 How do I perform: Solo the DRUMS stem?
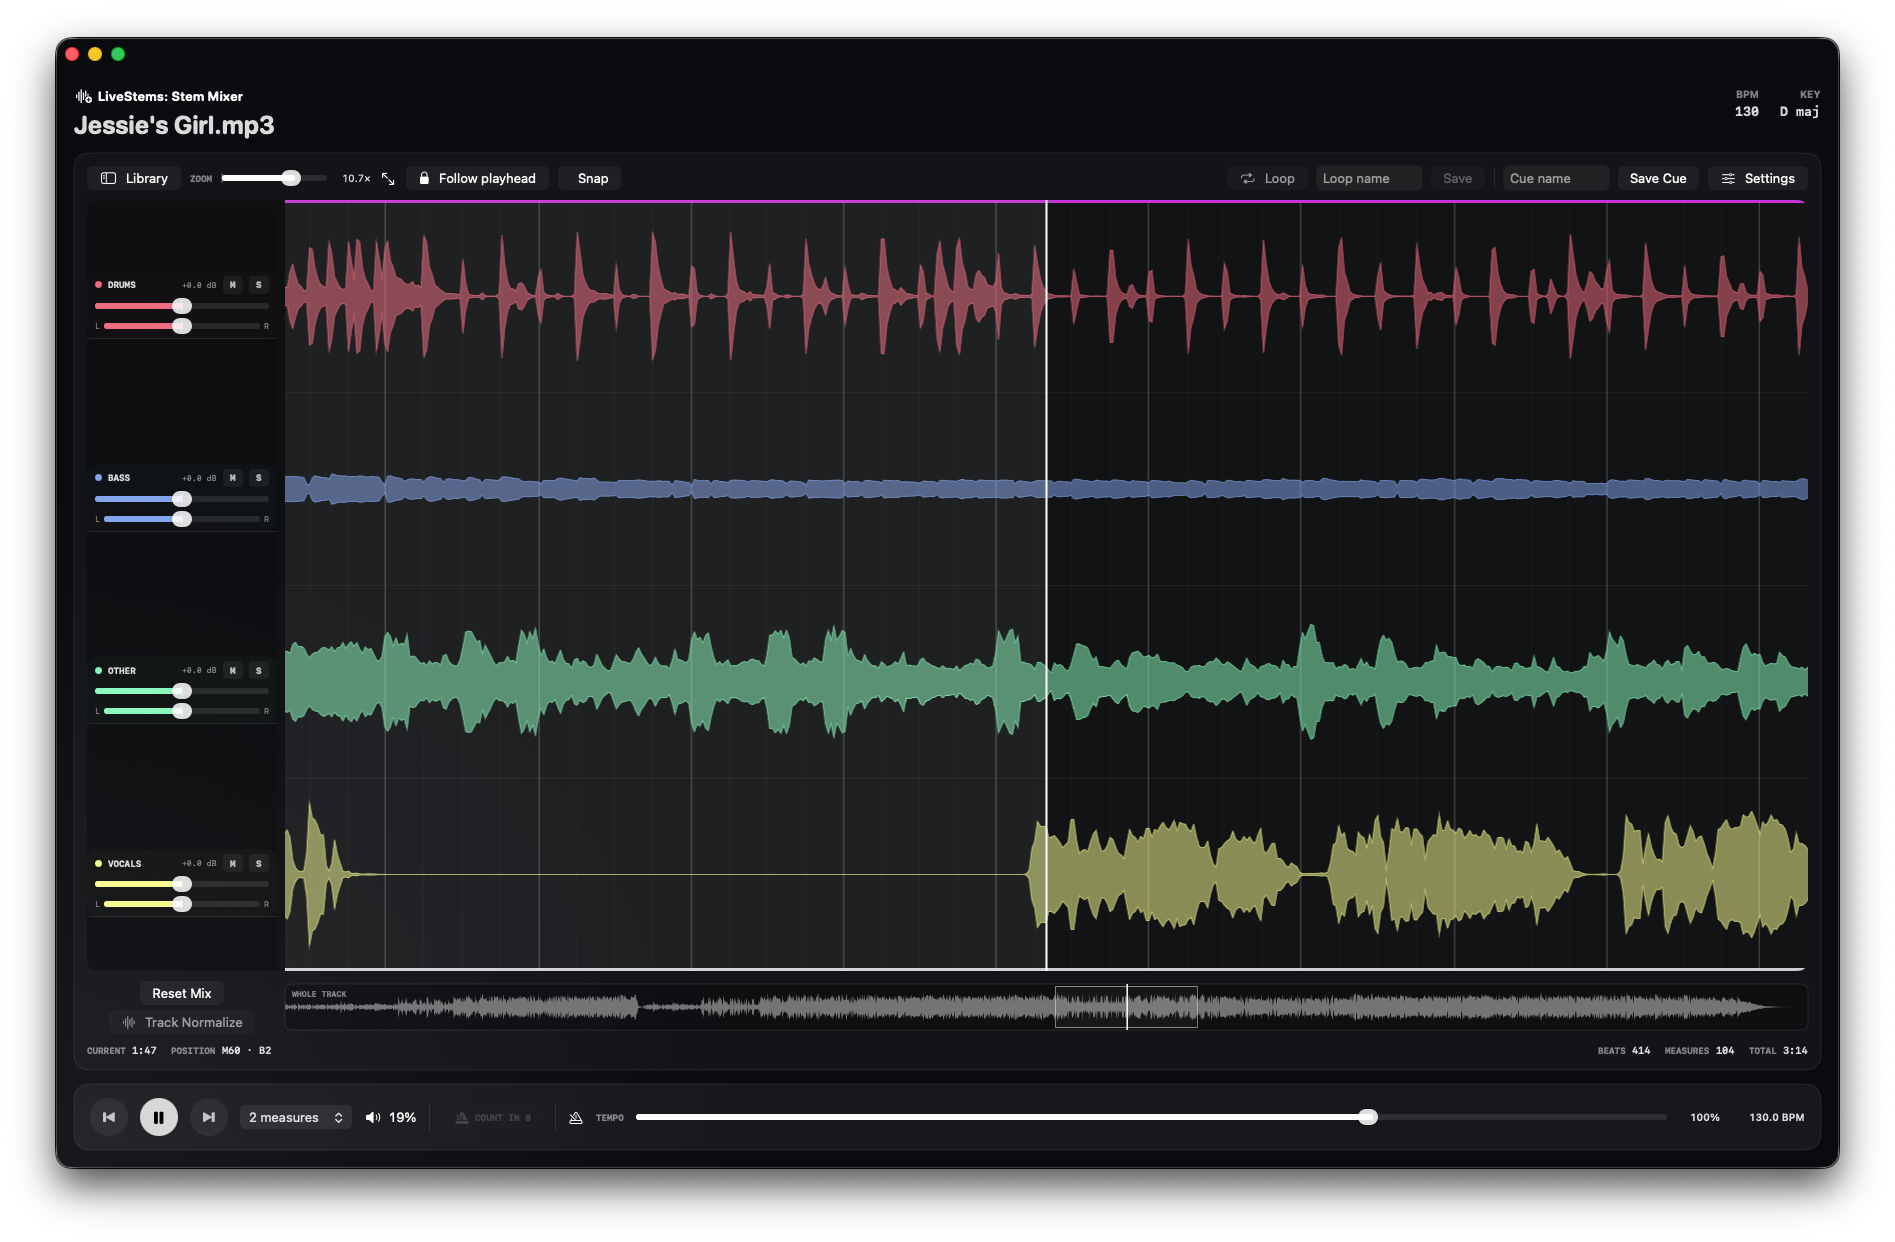coord(259,285)
